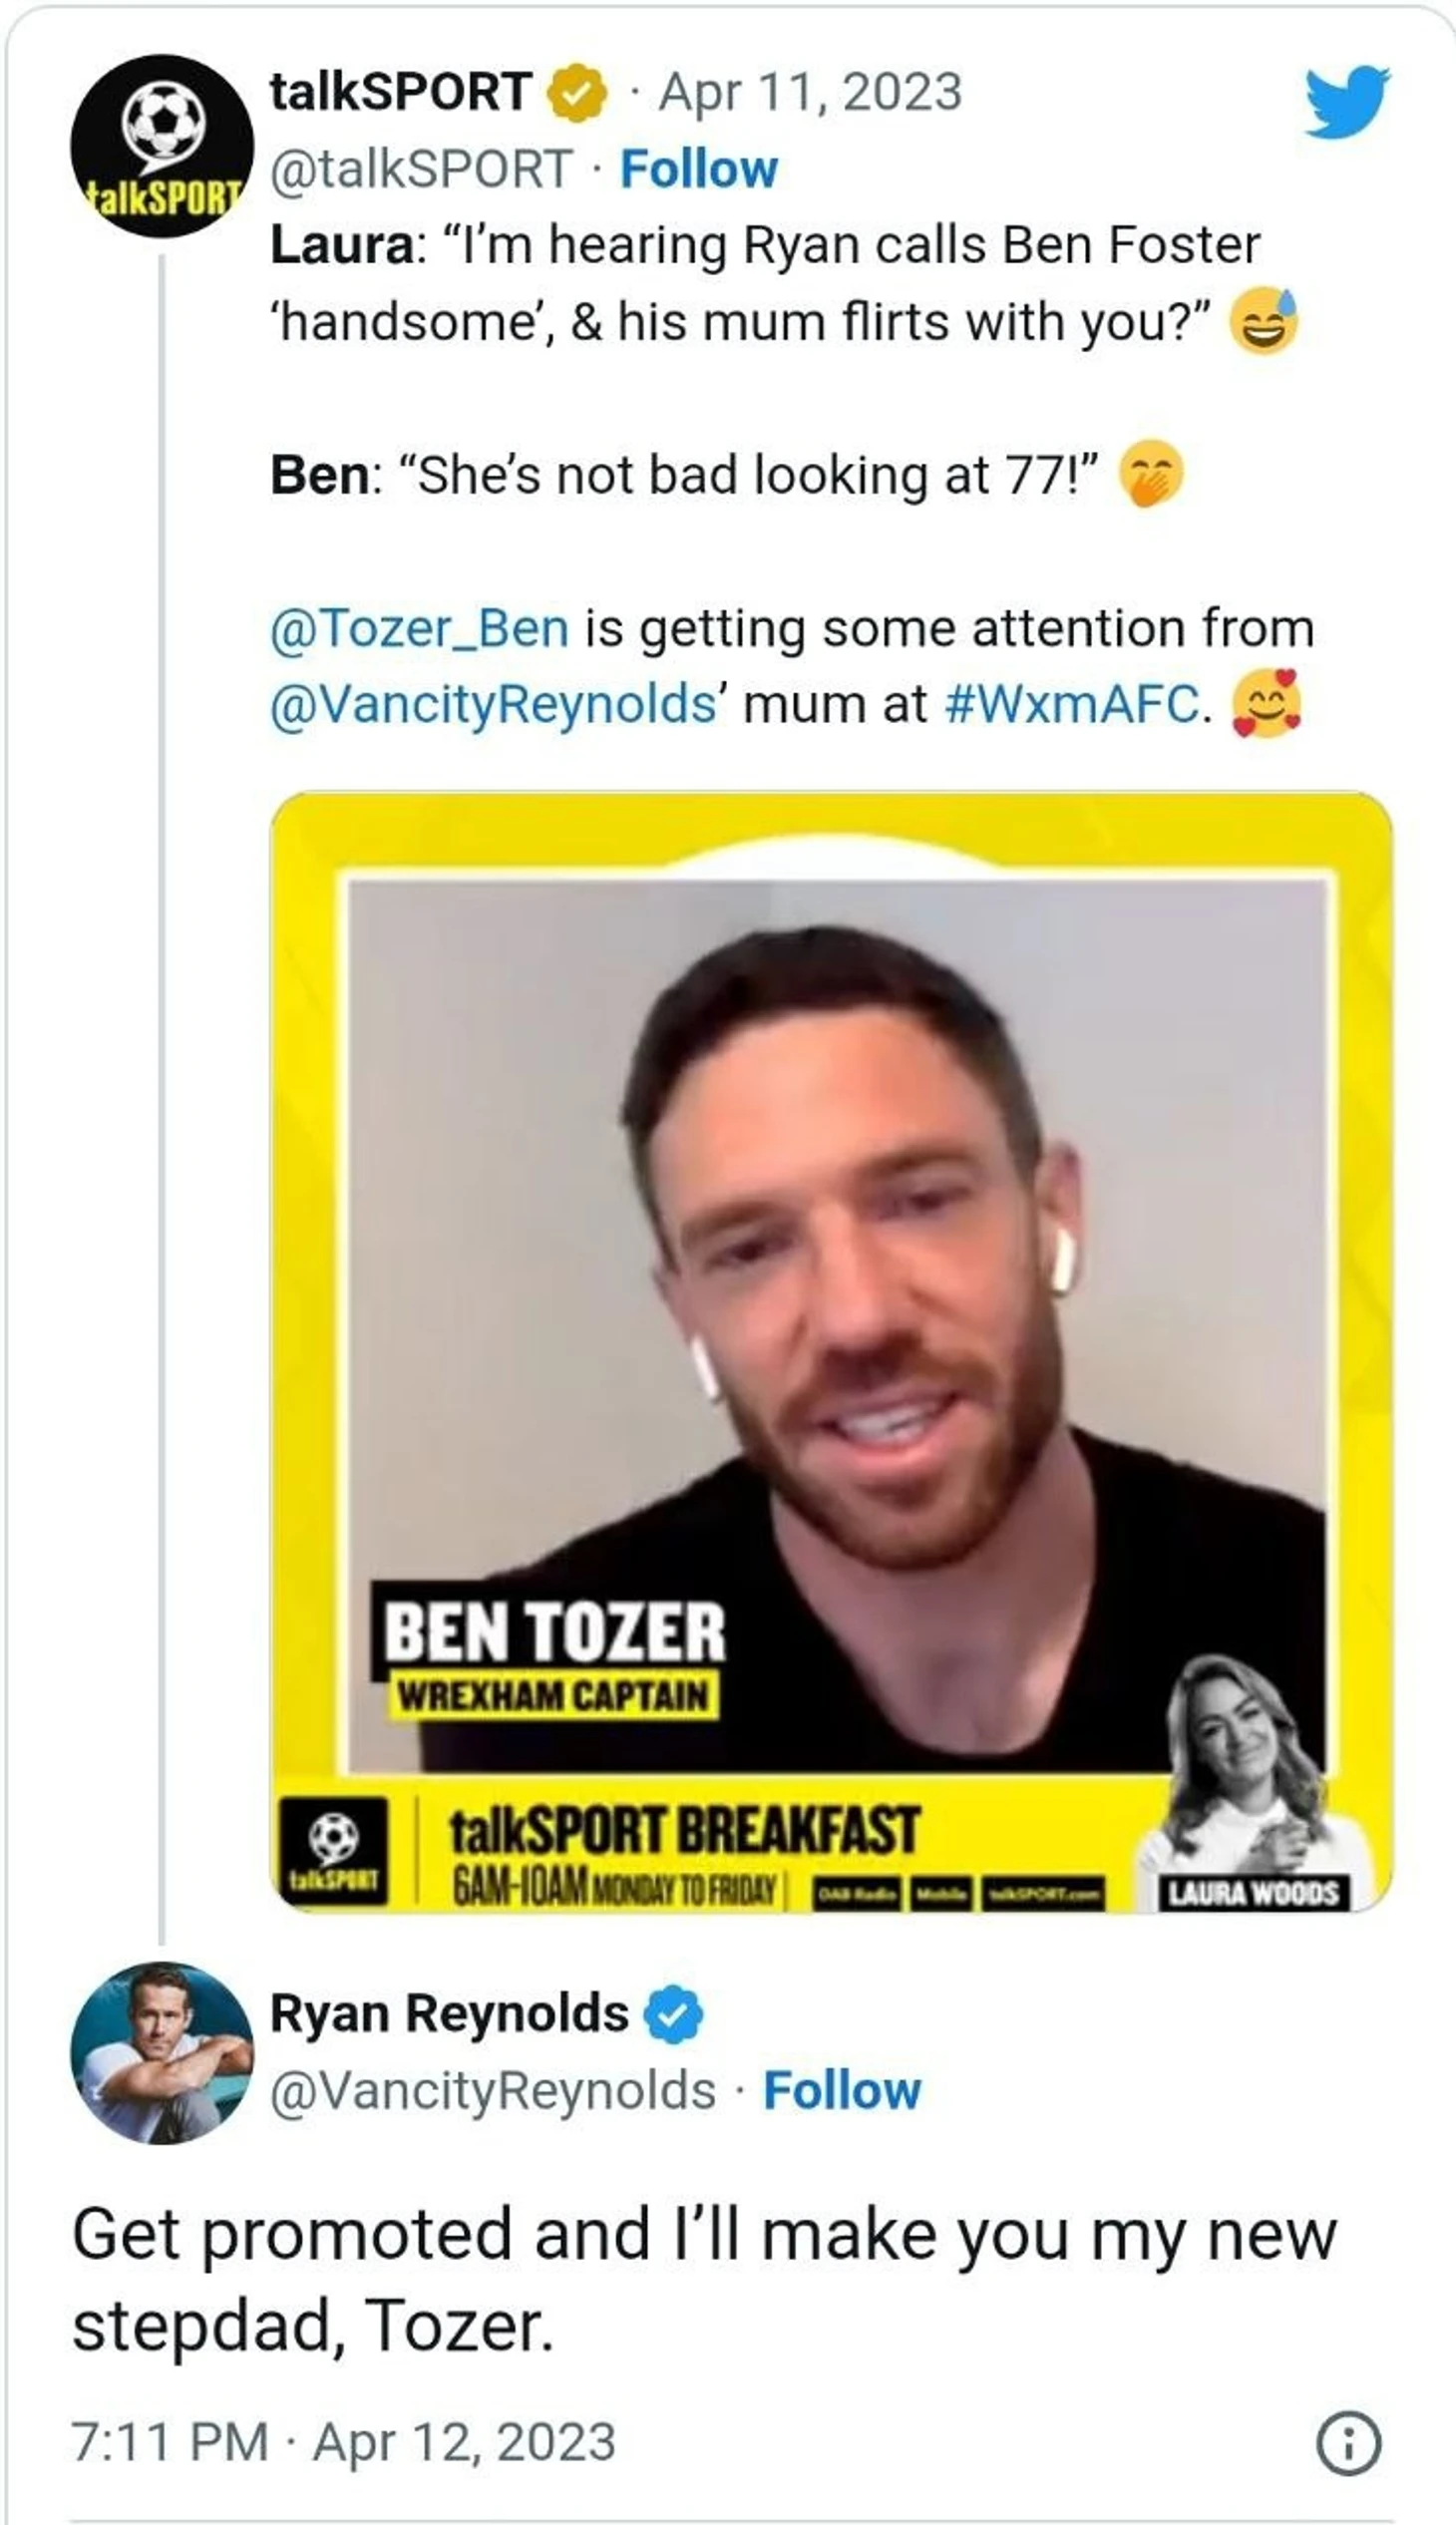
Task: Click the Twitter bird logo
Action: [x=1347, y=100]
